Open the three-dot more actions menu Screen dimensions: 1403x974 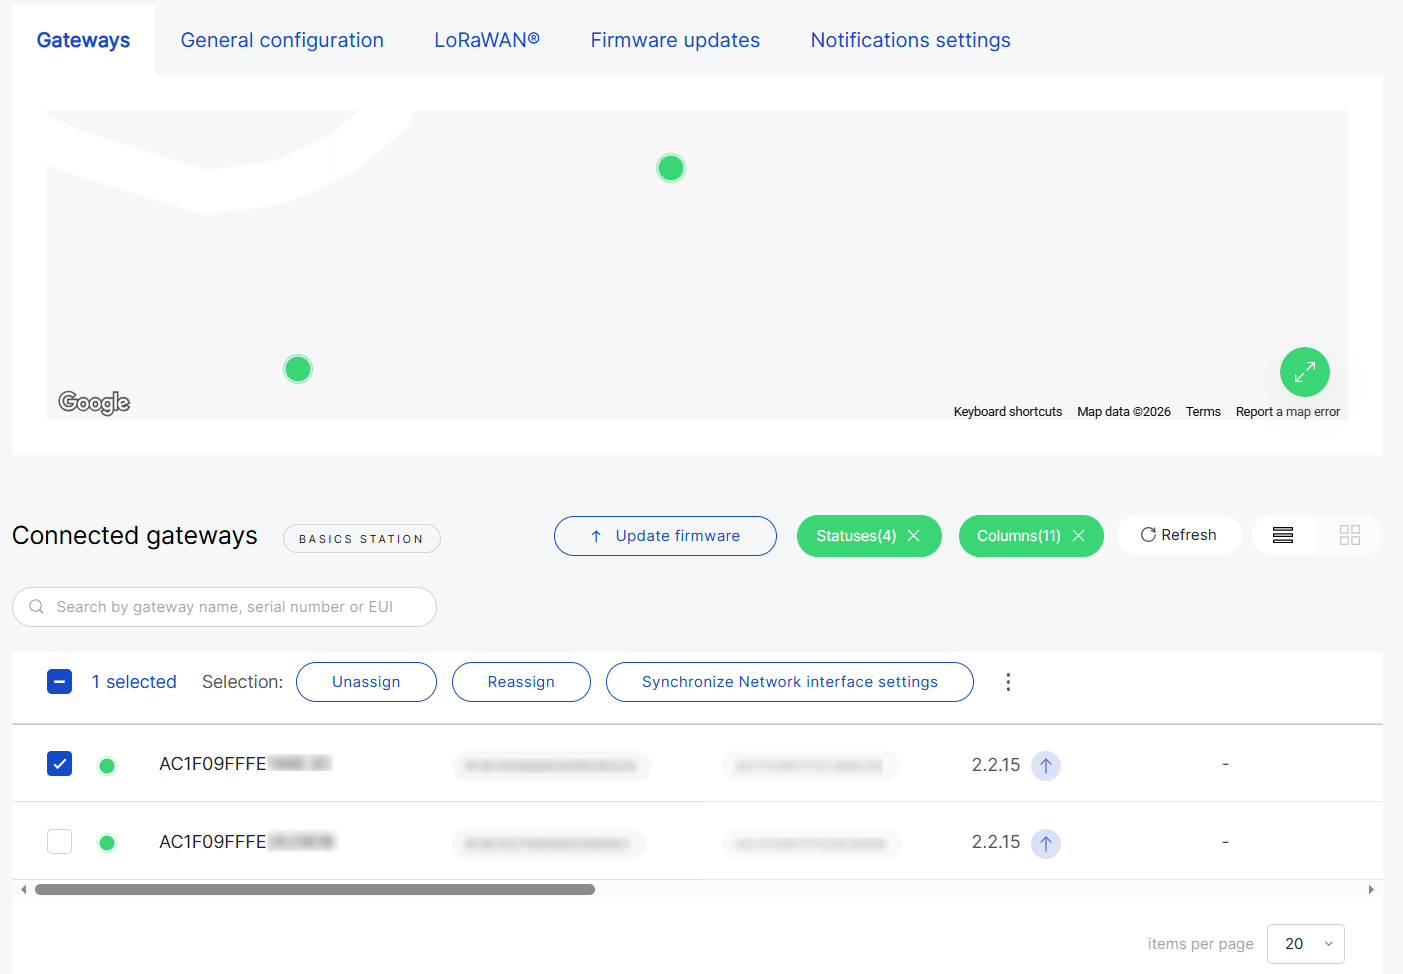pos(1008,682)
